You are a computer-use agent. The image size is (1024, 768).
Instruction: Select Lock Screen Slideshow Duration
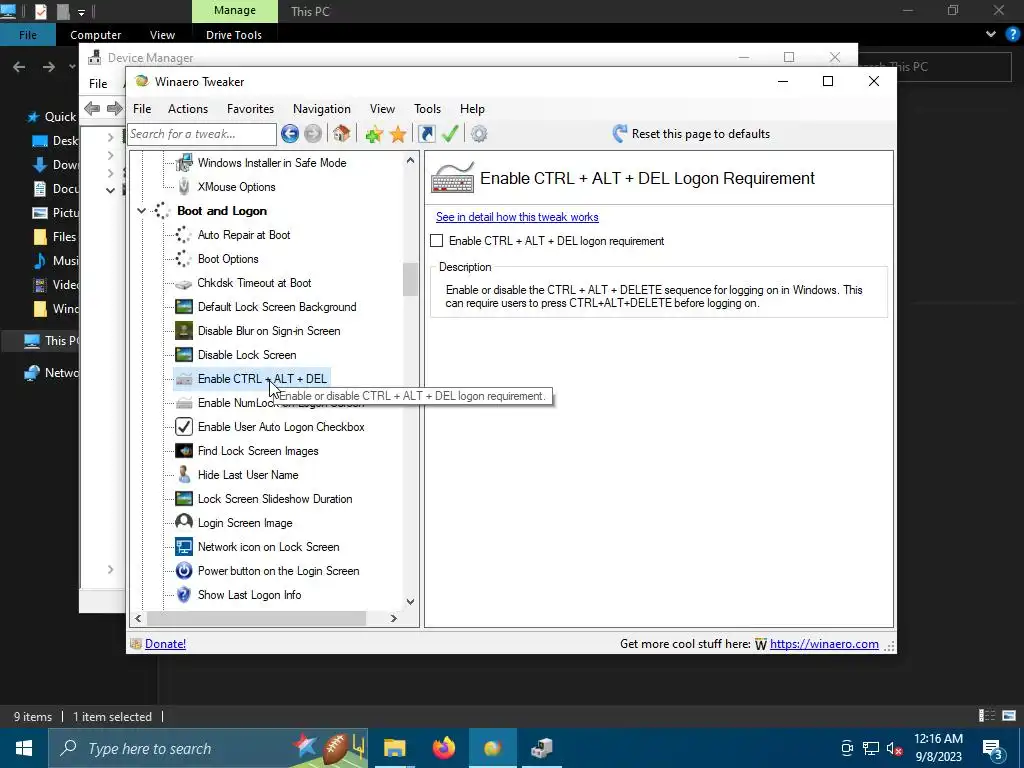(x=275, y=499)
